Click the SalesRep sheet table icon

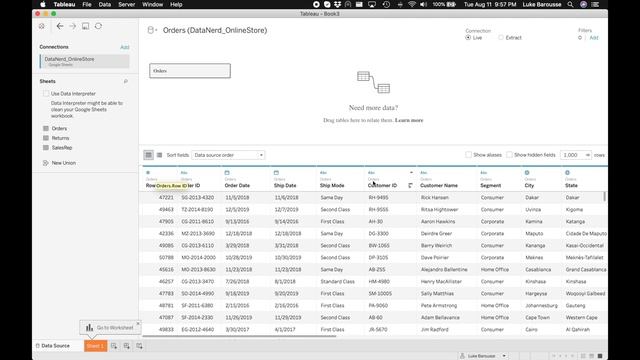[46, 147]
